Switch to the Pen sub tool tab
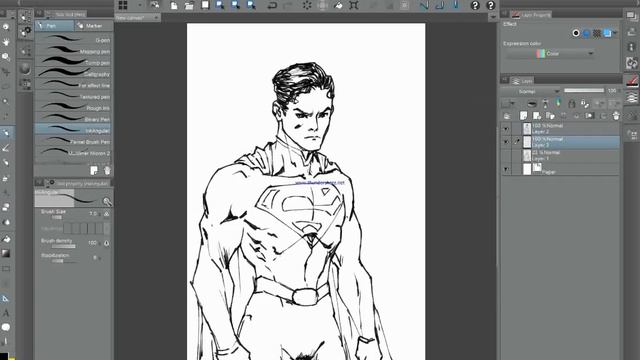 tap(55, 26)
